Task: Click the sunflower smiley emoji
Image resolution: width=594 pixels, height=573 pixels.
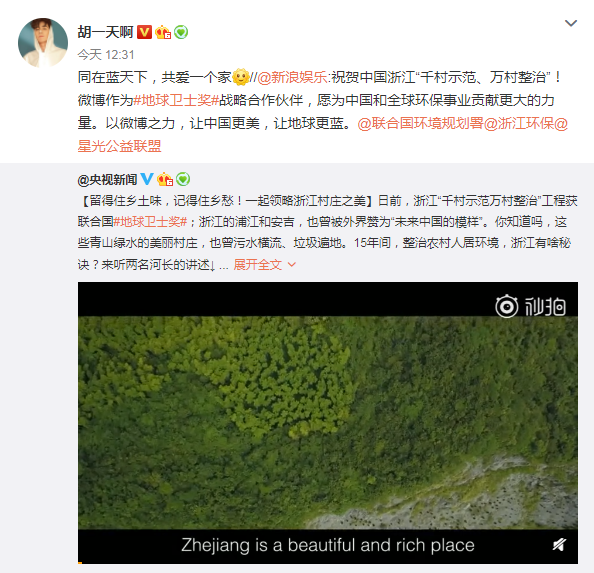Action: tap(241, 77)
